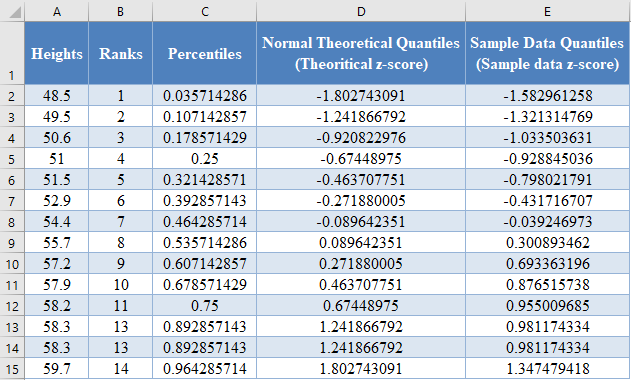The height and width of the screenshot is (380, 631).
Task: Select cell with height 48.5
Action: (x=57, y=95)
